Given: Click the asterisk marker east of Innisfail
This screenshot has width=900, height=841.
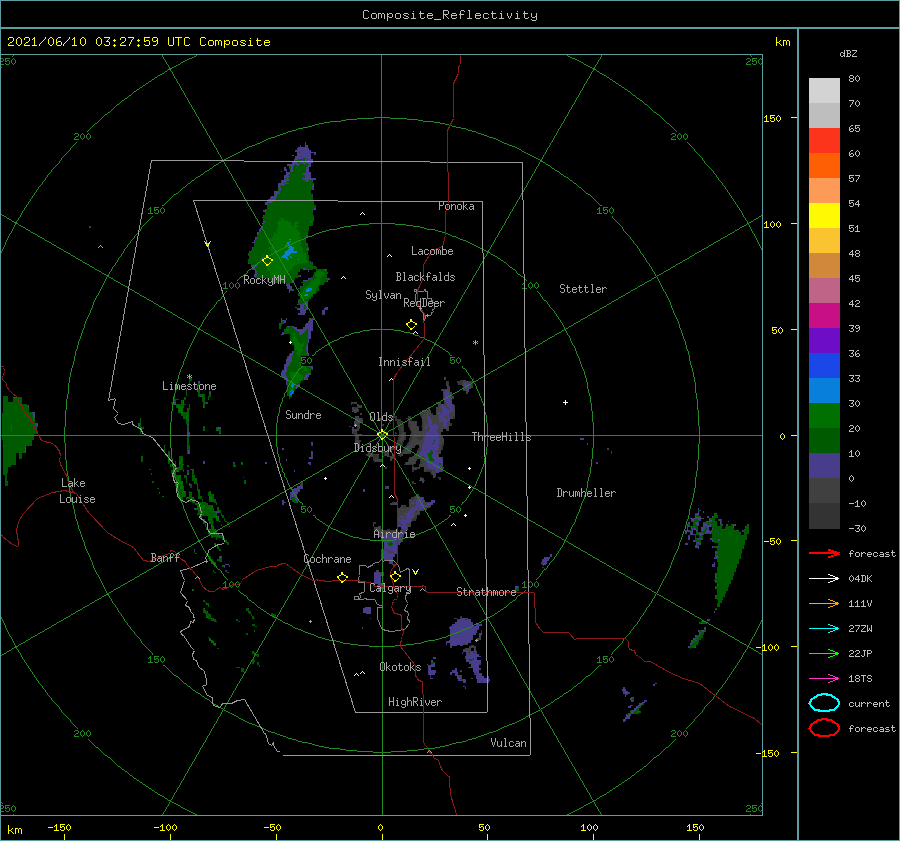Looking at the screenshot, I should click(x=475, y=343).
